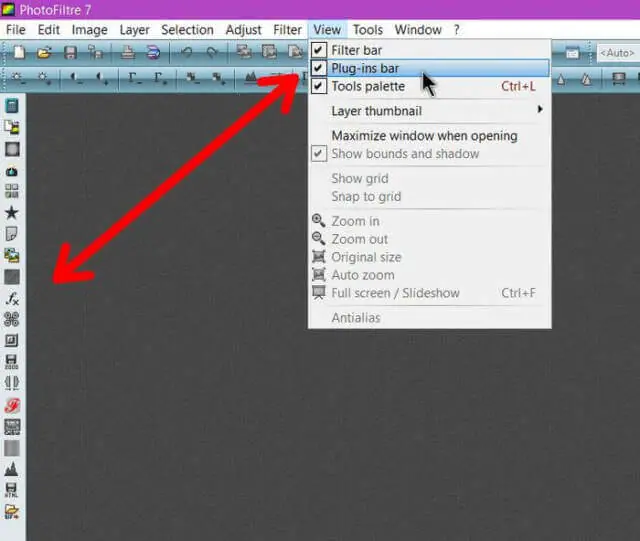The image size is (640, 541).
Task: Select Zoom in from View menu
Action: [430, 221]
